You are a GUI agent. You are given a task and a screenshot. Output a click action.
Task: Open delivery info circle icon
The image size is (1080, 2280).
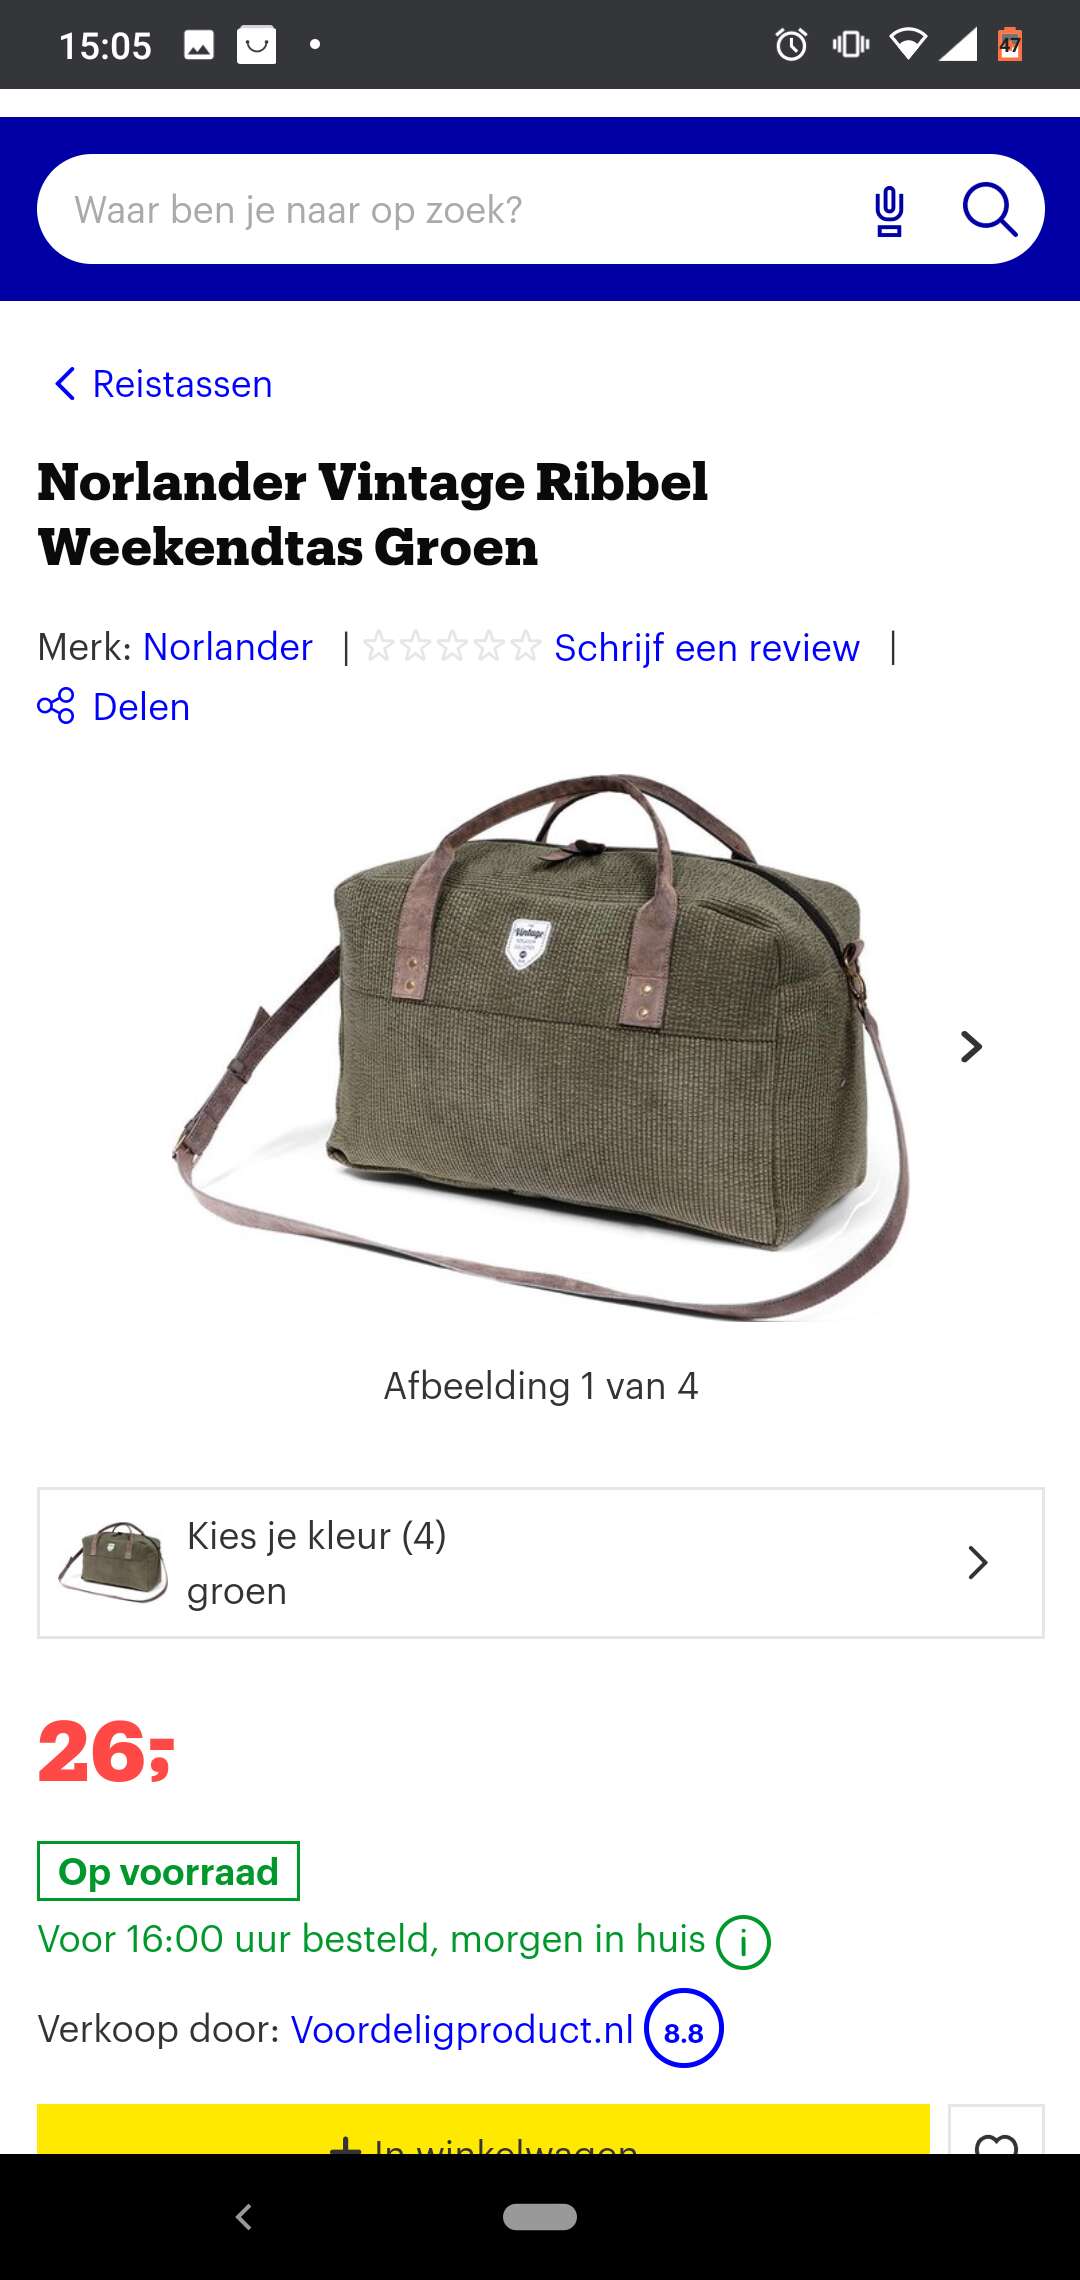click(743, 1942)
